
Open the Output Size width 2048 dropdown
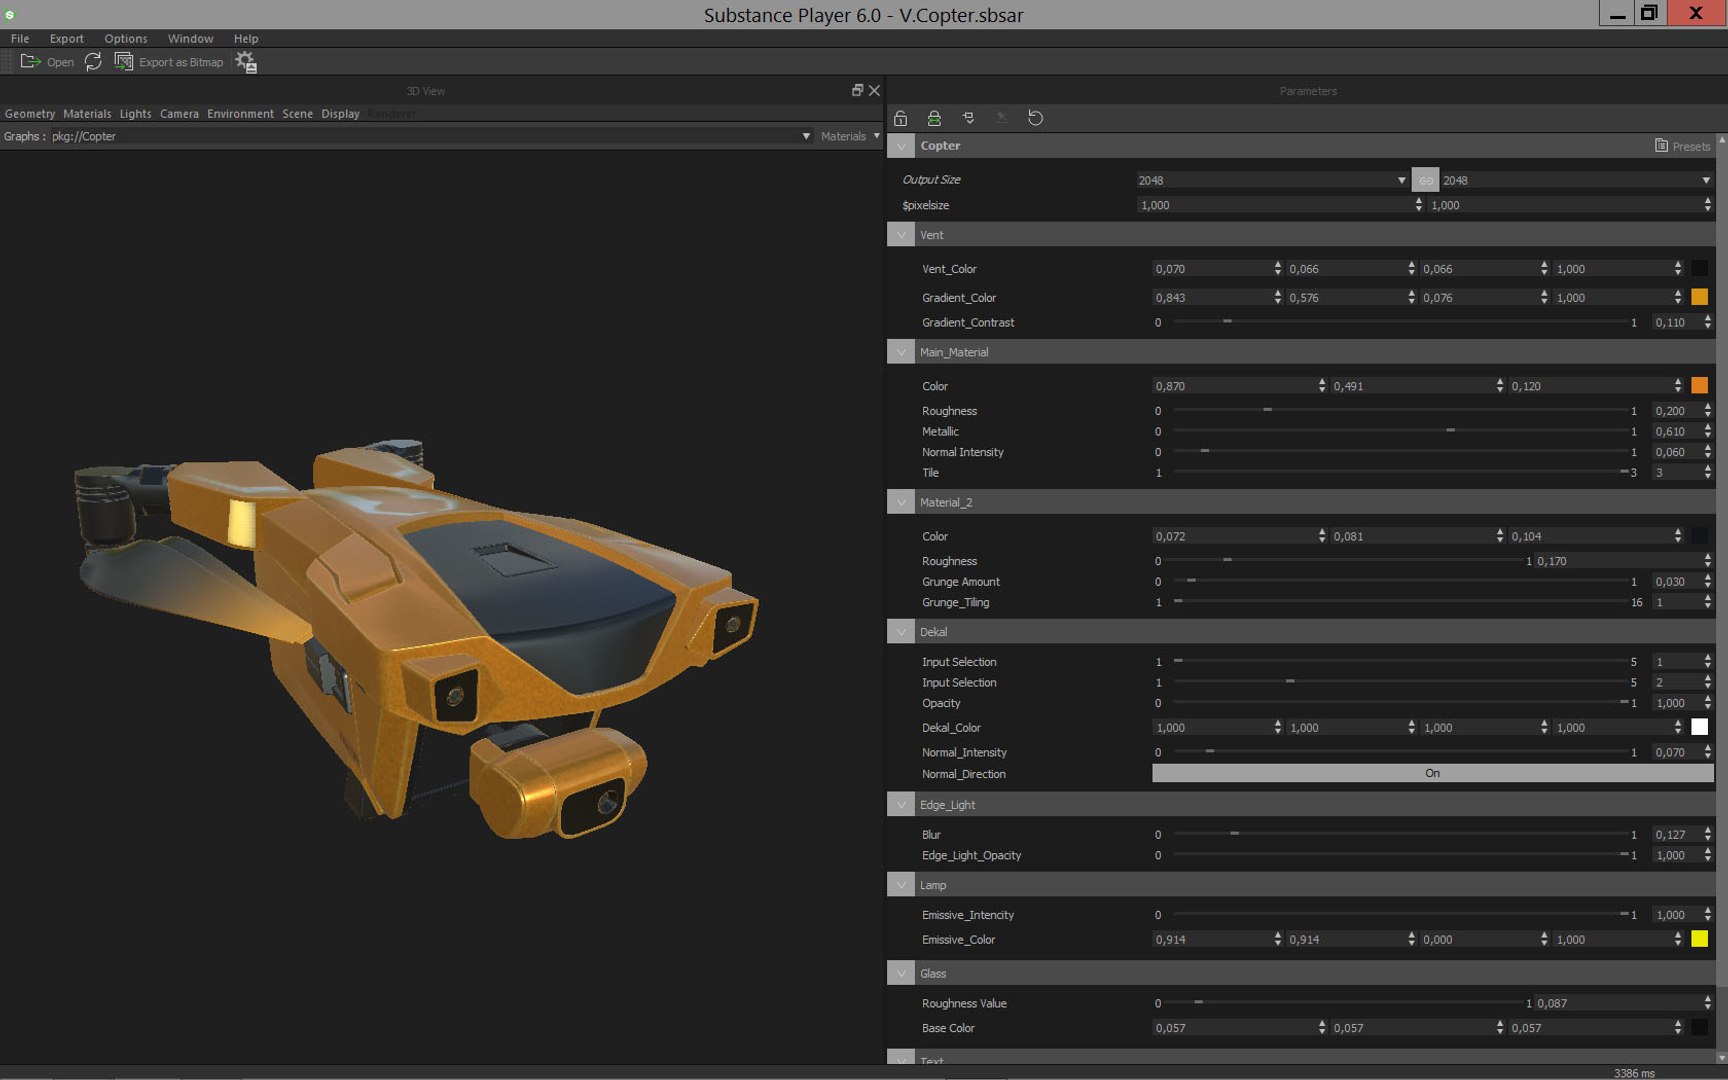(1271, 180)
